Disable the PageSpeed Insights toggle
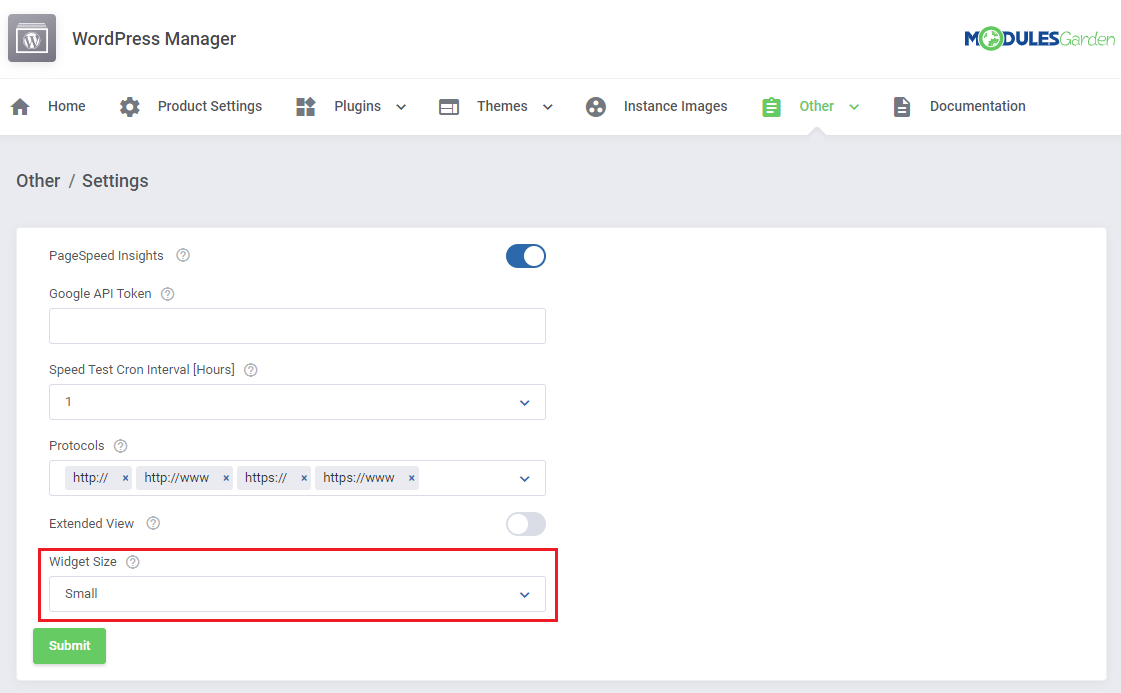 click(x=525, y=256)
